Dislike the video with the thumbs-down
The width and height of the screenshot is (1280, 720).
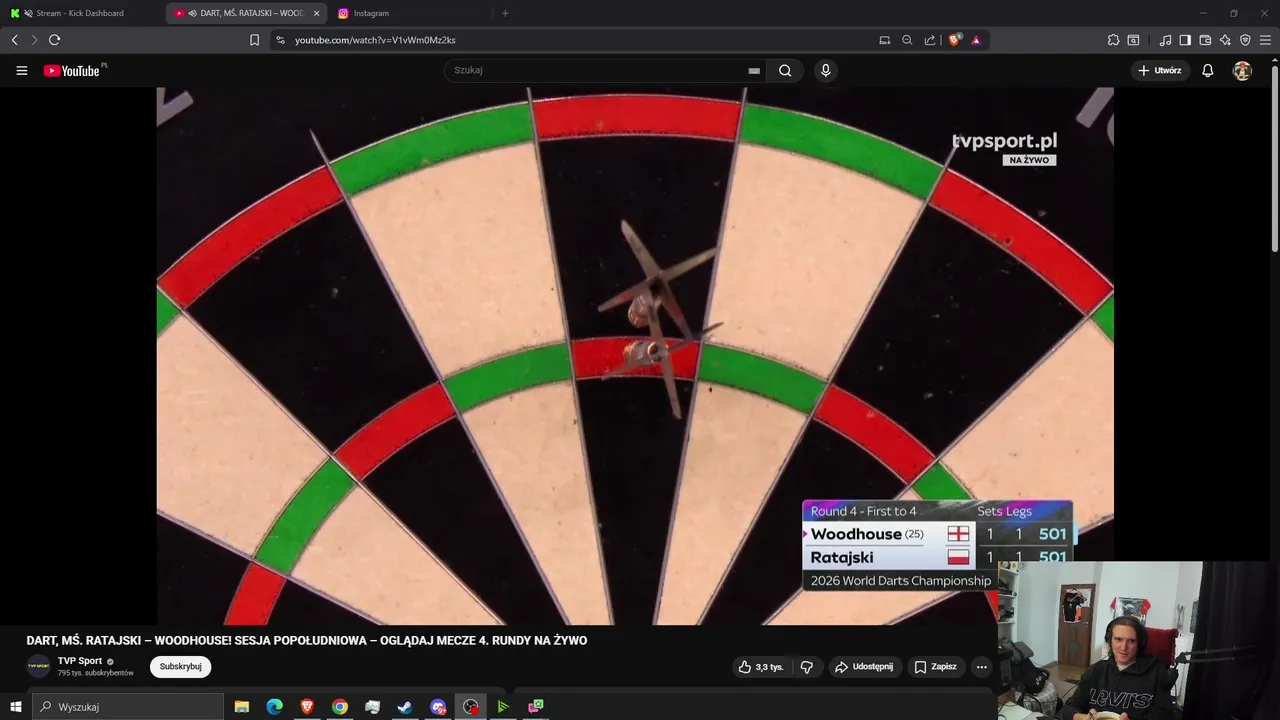click(x=806, y=667)
